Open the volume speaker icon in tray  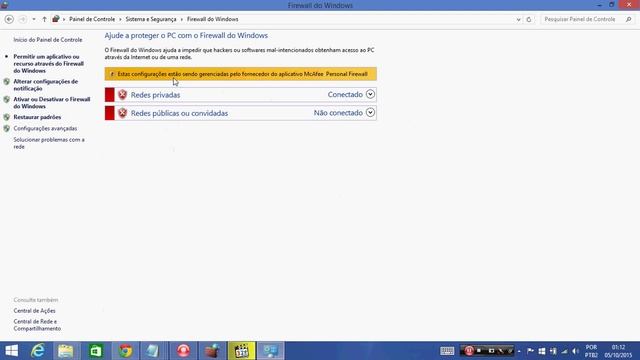(576, 351)
